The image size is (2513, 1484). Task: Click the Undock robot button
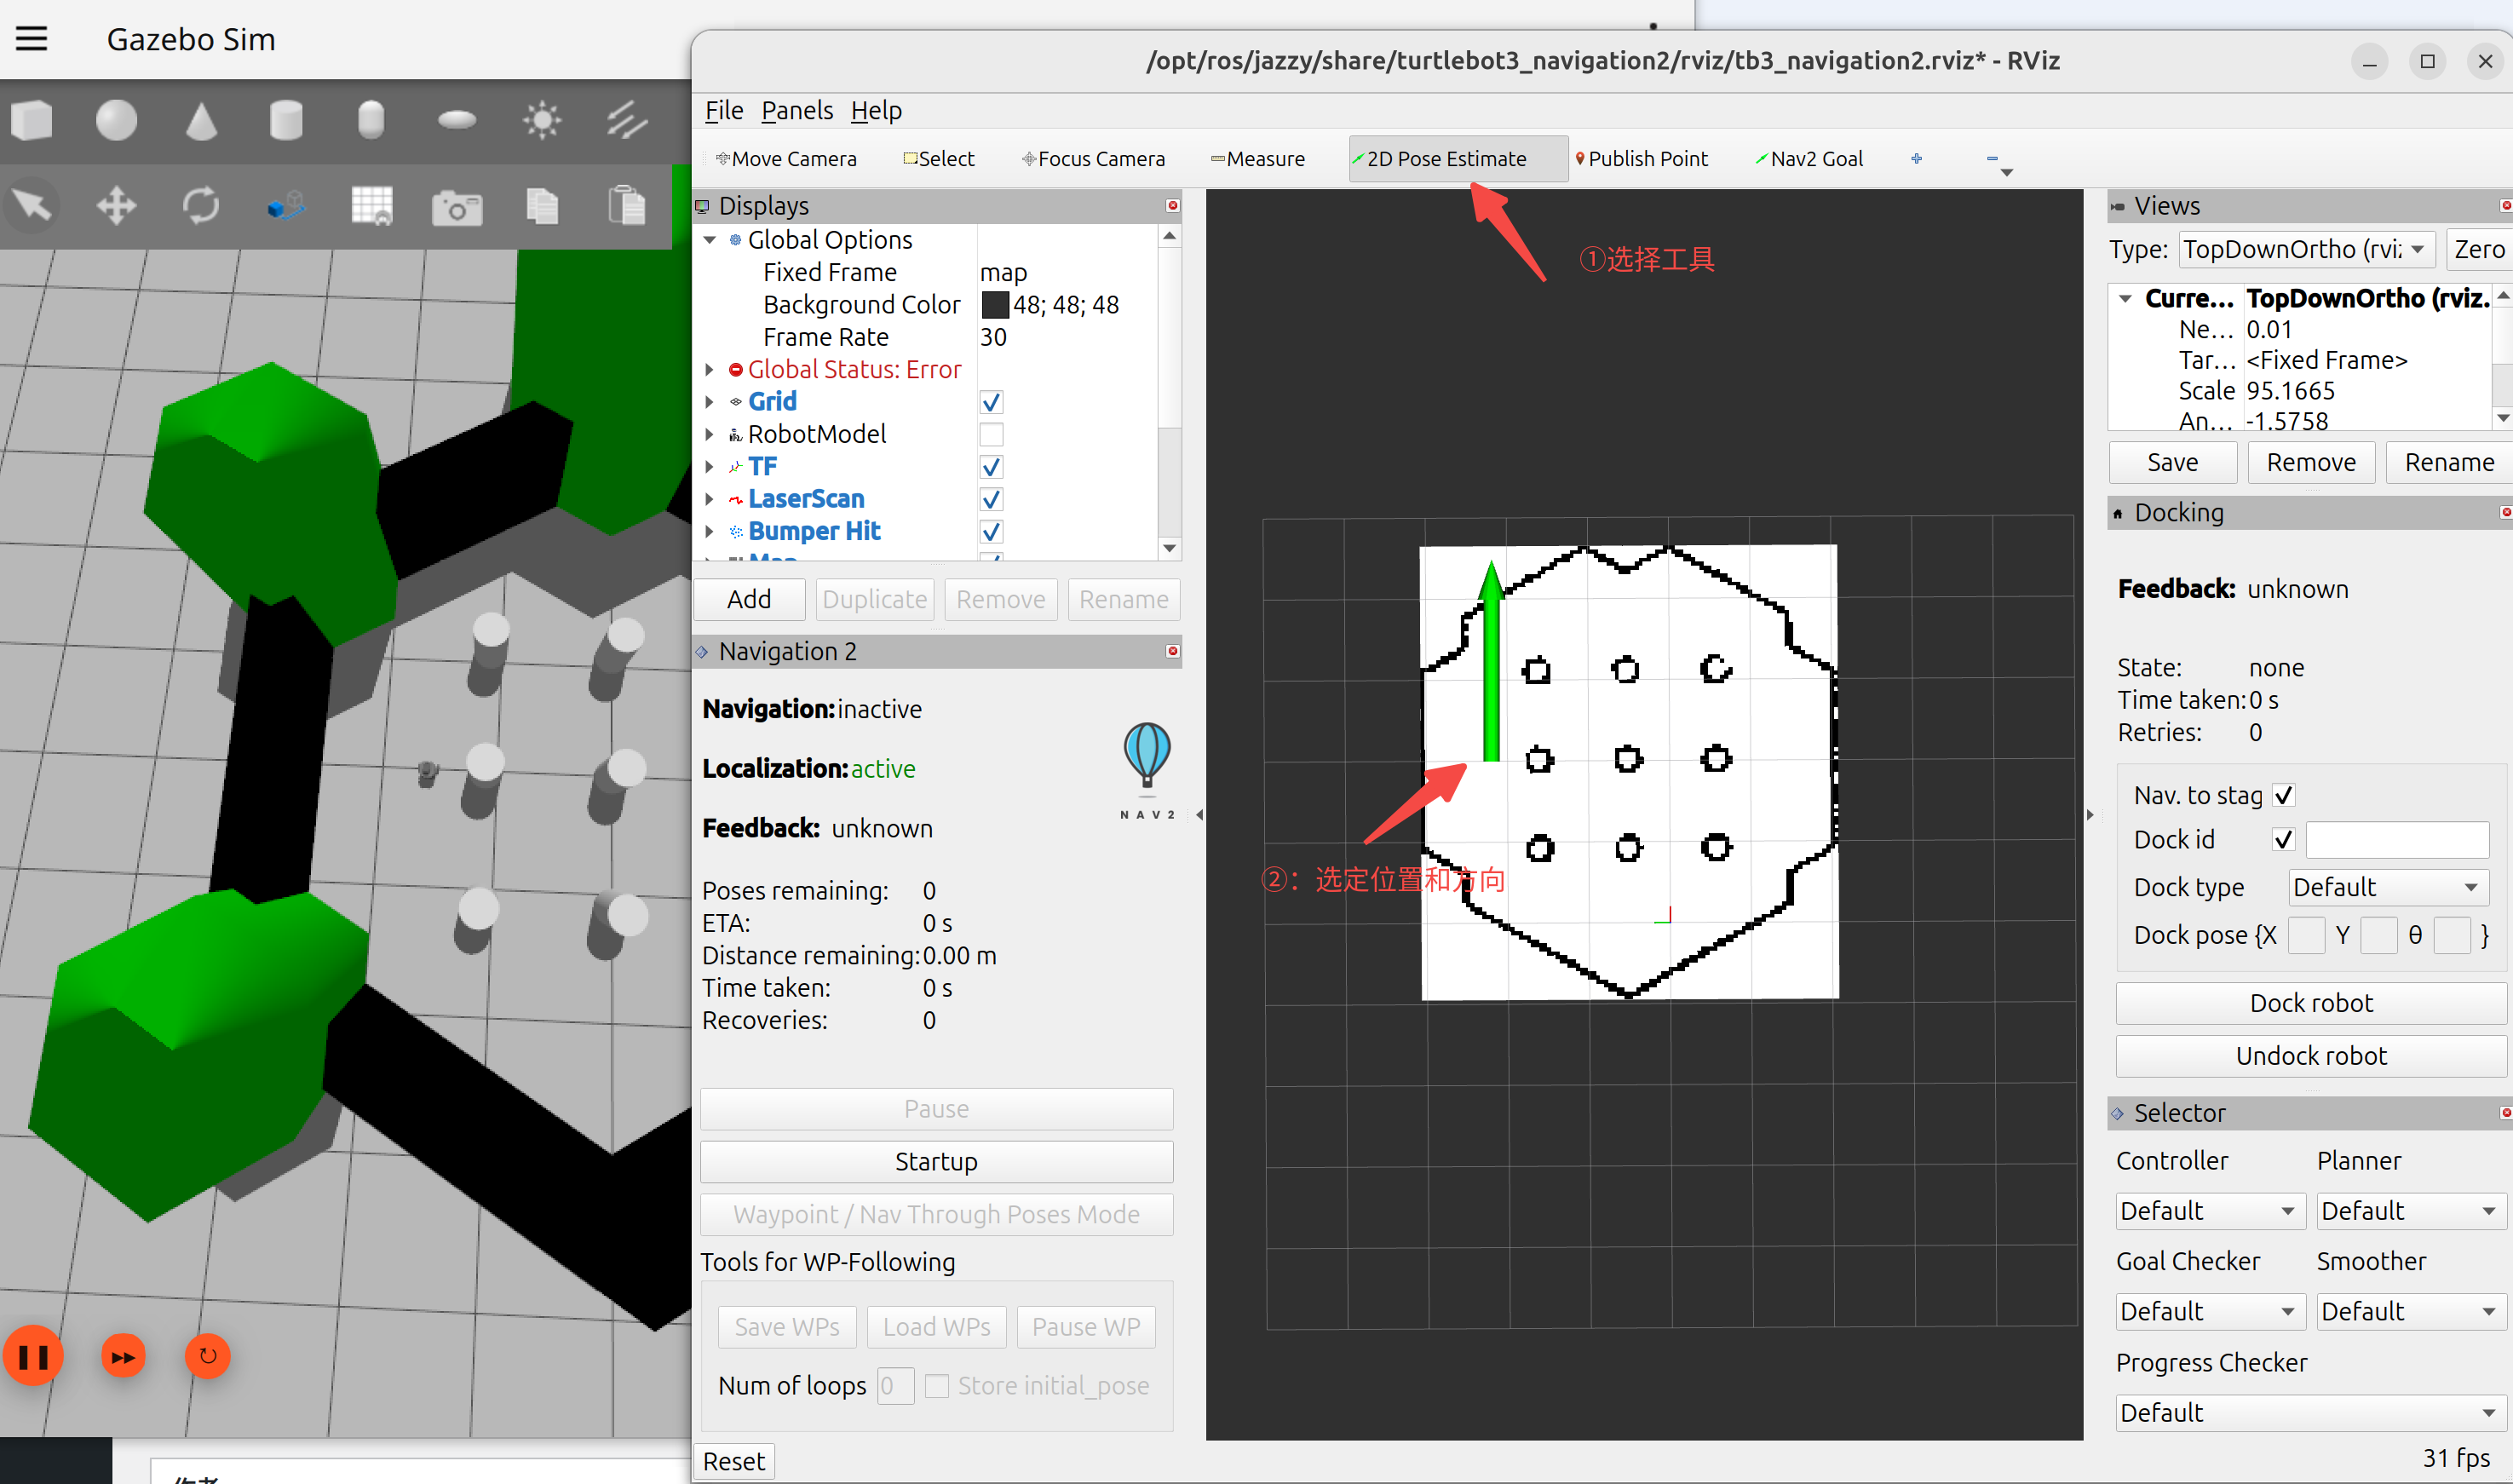click(2311, 1056)
